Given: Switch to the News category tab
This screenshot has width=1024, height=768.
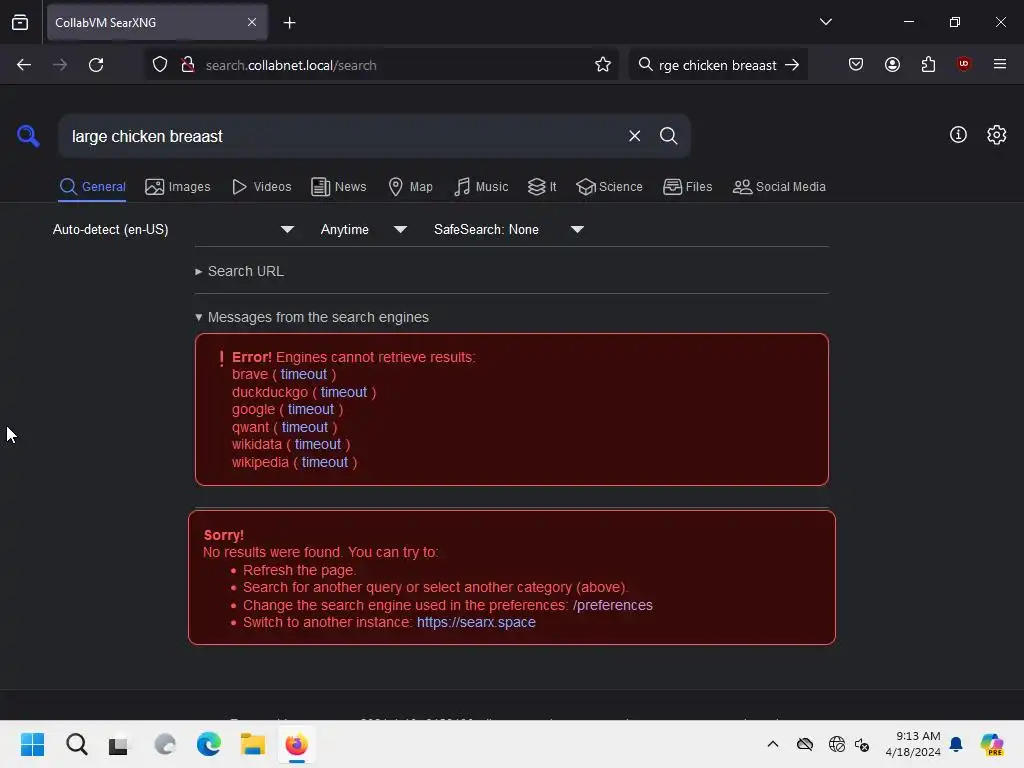Looking at the screenshot, I should [x=338, y=187].
